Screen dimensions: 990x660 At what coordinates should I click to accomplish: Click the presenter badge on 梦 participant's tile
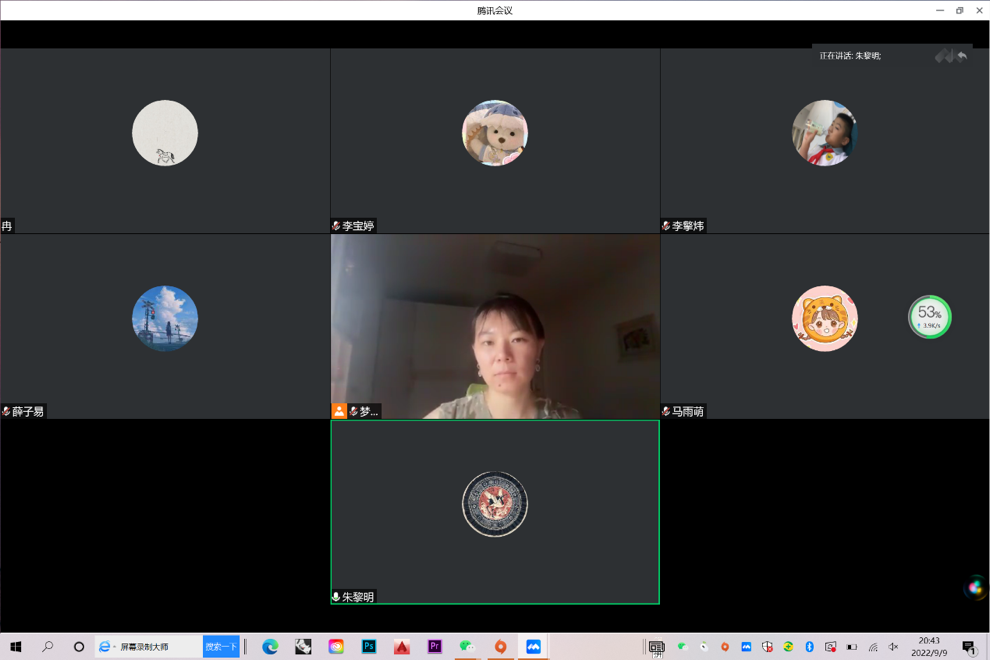[x=337, y=411]
